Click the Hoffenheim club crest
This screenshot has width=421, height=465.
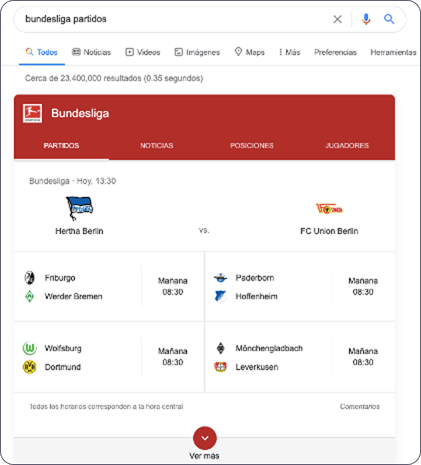click(220, 296)
